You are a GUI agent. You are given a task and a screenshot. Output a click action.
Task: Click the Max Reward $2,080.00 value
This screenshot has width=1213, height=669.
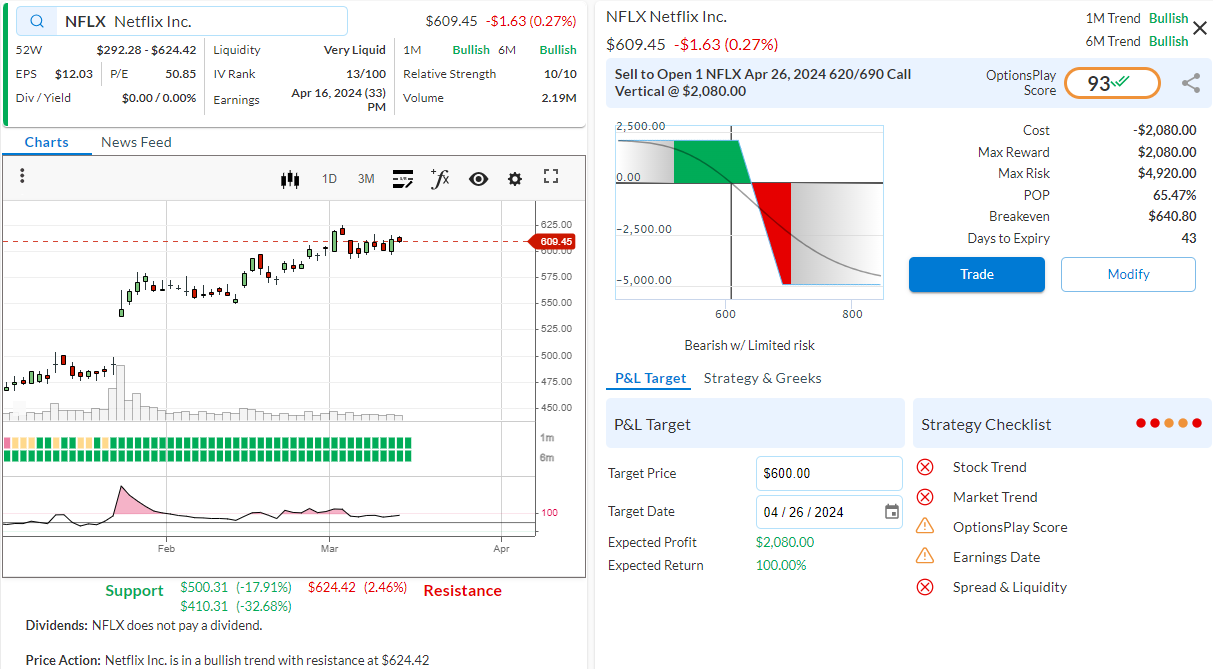1167,152
